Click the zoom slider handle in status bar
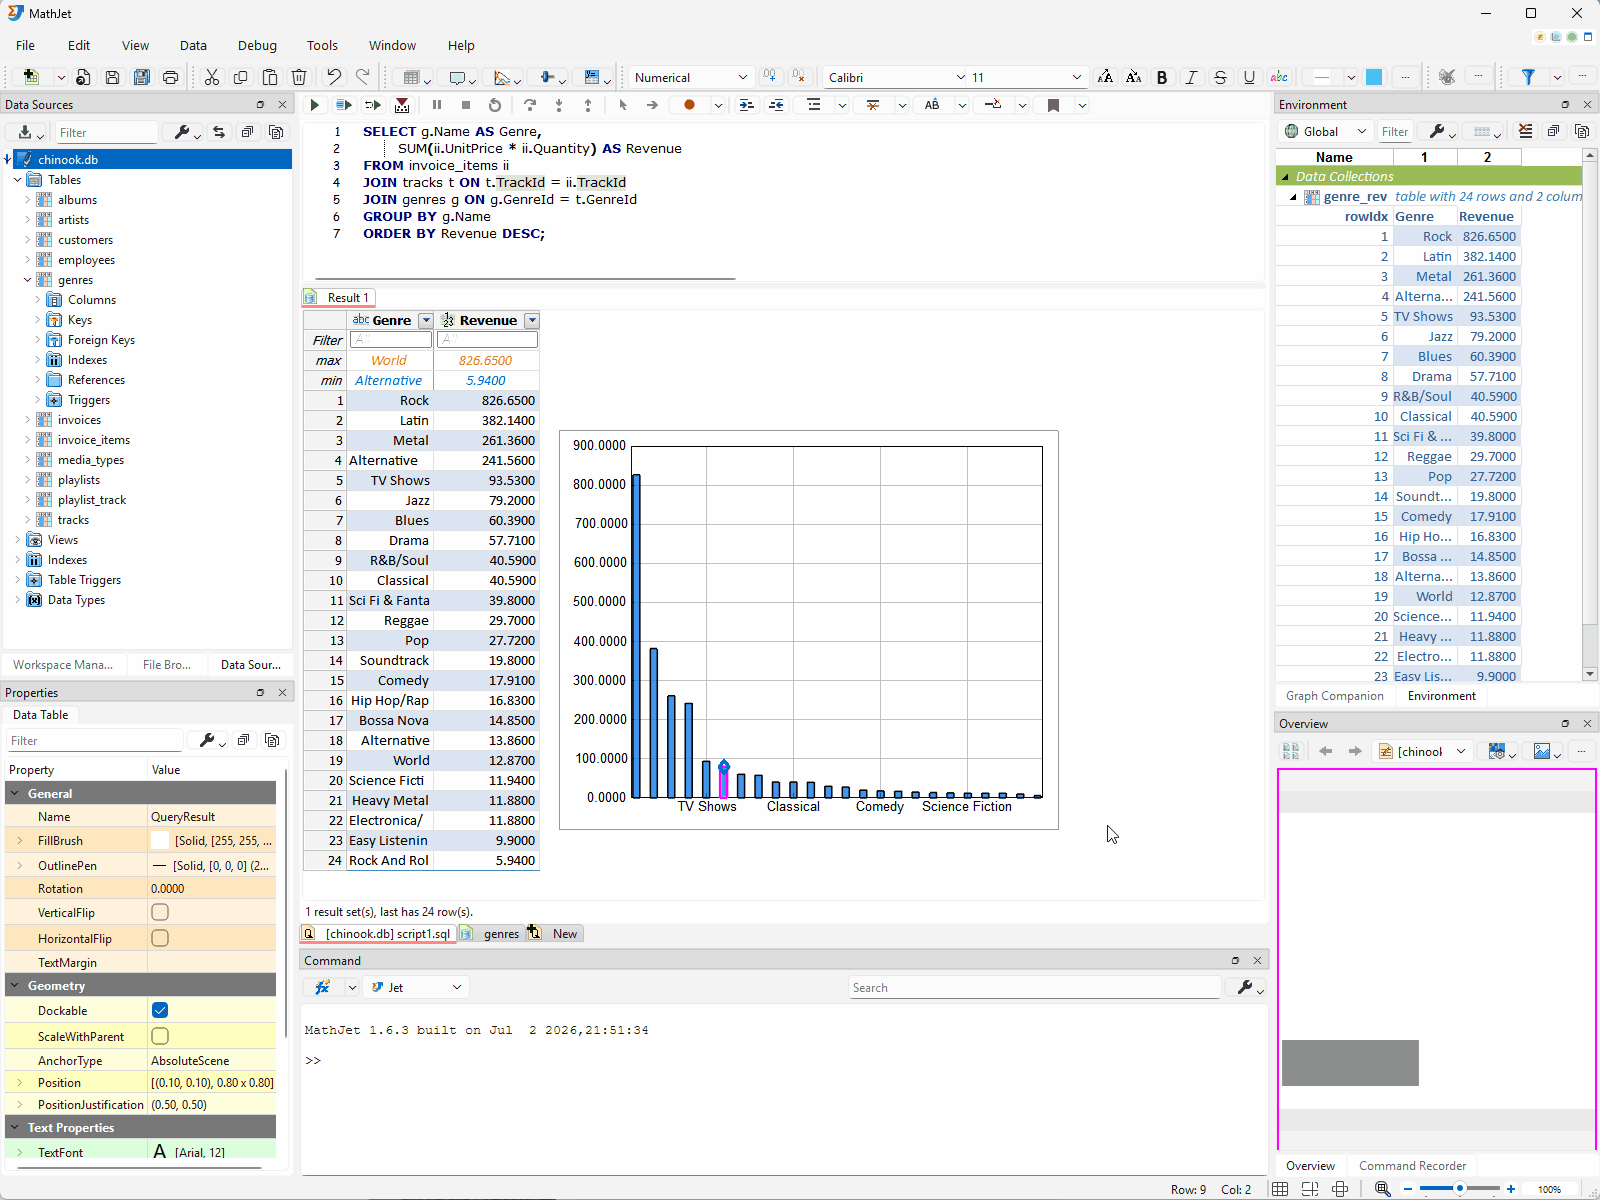Image resolution: width=1600 pixels, height=1200 pixels. pos(1460,1189)
